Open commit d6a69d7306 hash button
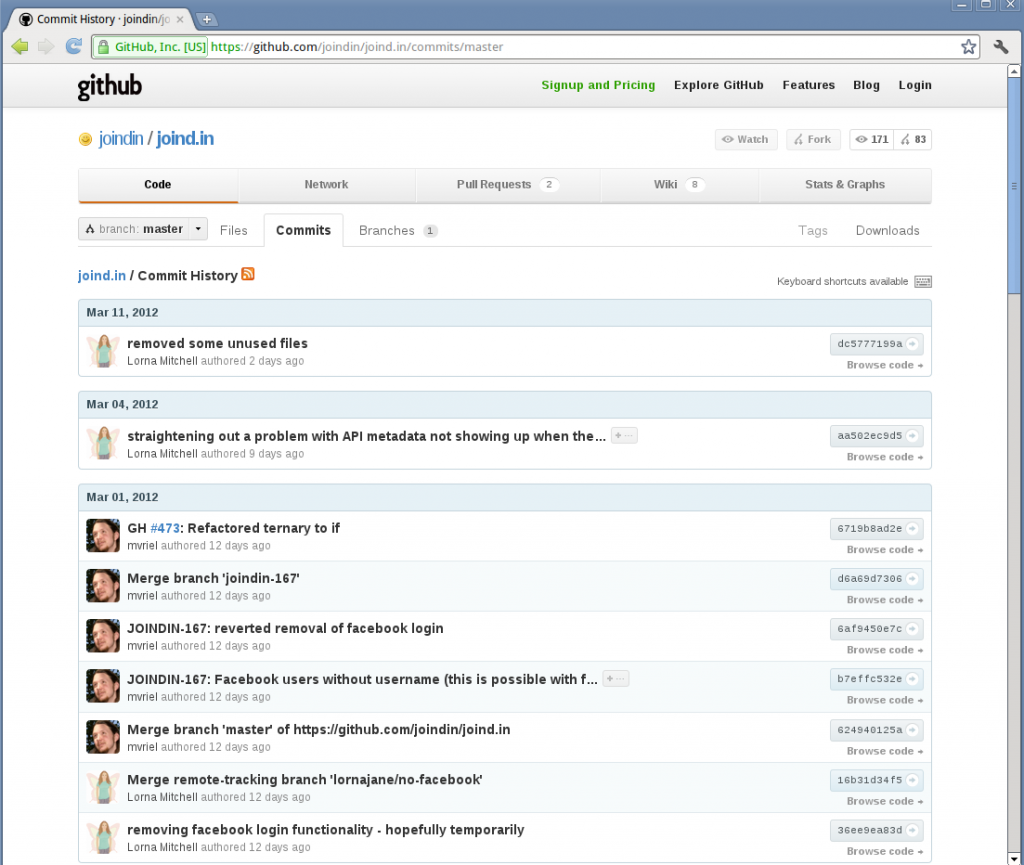 (876, 578)
